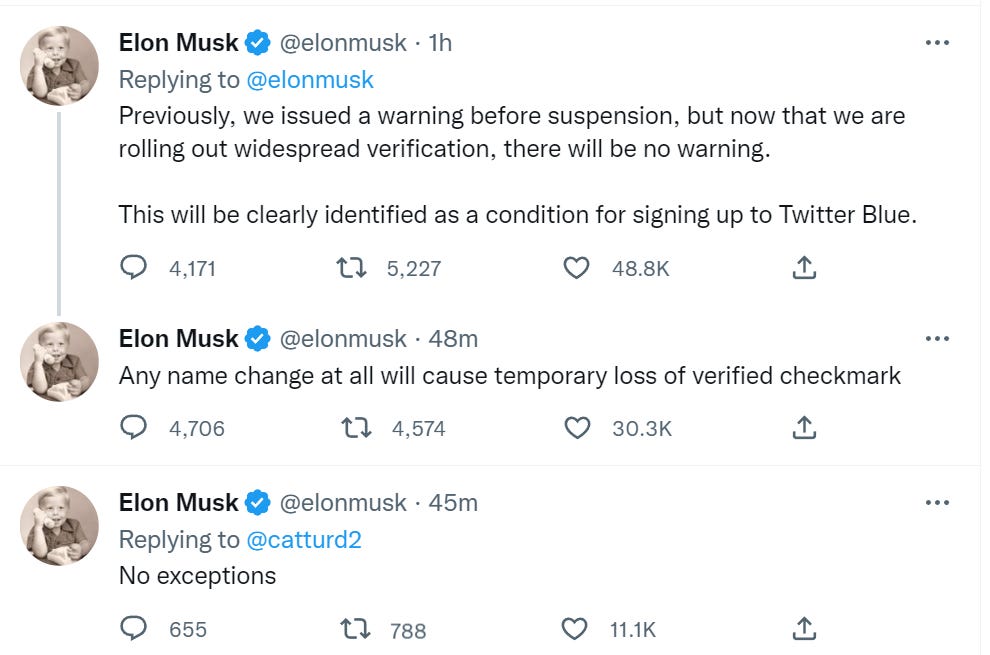Retweet the tweet with 5,227 retweets

[349, 268]
